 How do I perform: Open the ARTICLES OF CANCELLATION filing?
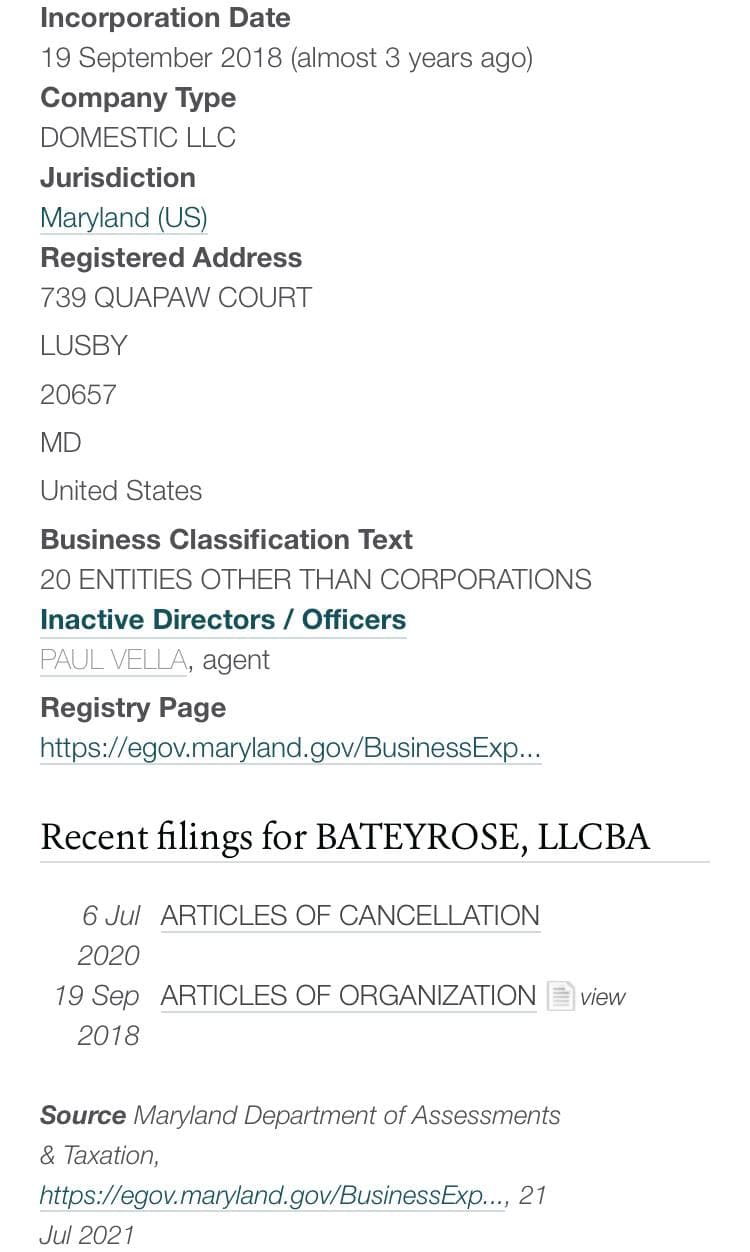point(350,916)
